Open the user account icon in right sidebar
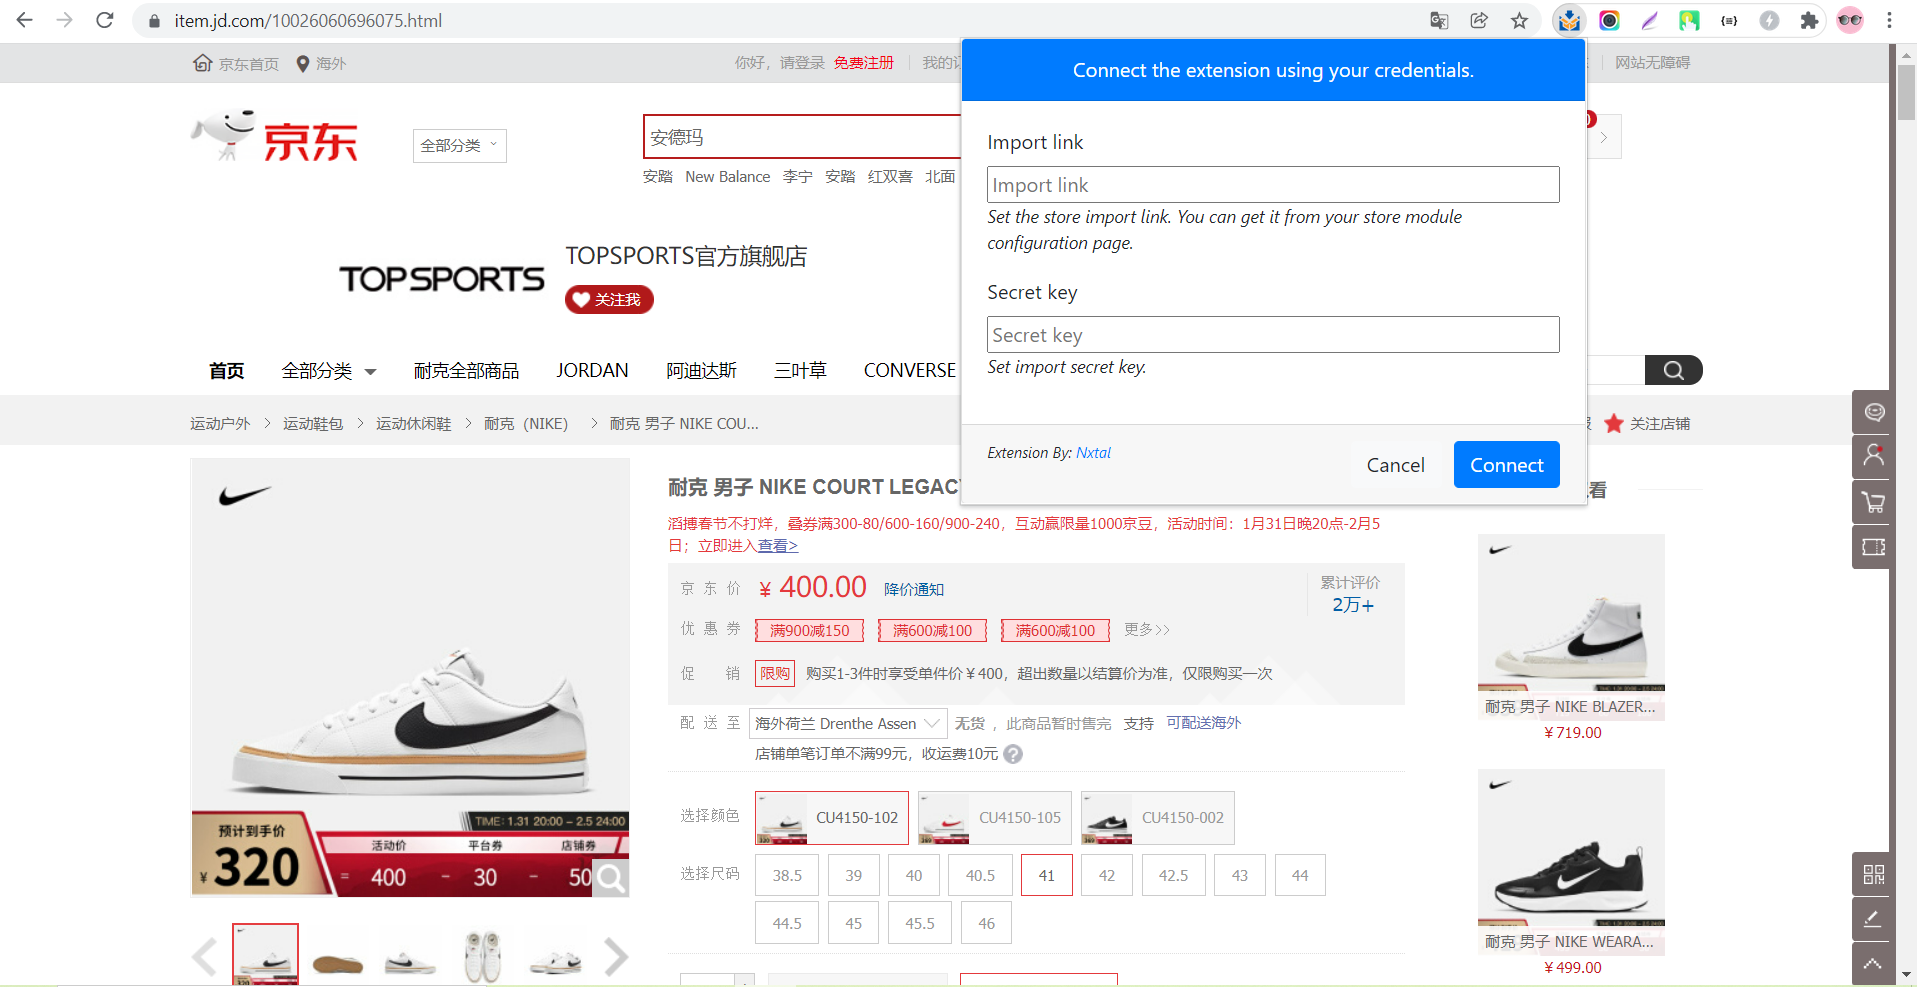Image resolution: width=1917 pixels, height=987 pixels. [1873, 456]
